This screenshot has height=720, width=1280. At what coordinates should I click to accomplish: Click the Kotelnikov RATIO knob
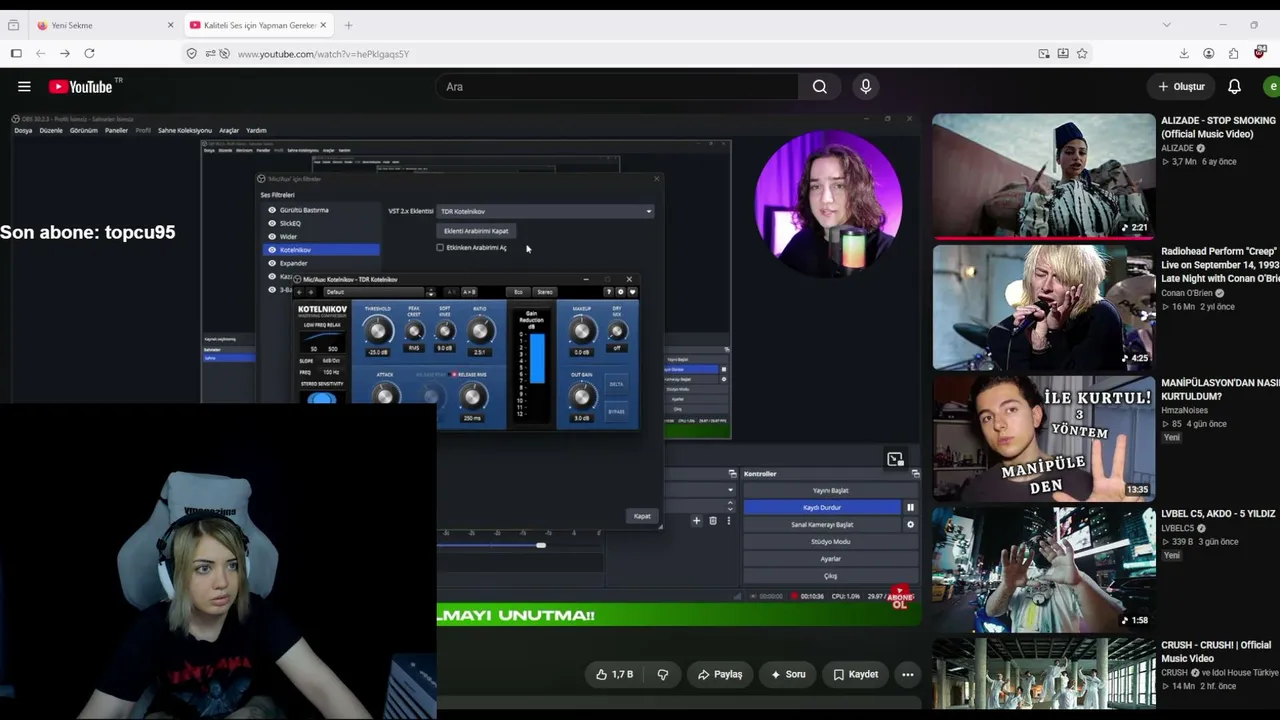point(480,330)
